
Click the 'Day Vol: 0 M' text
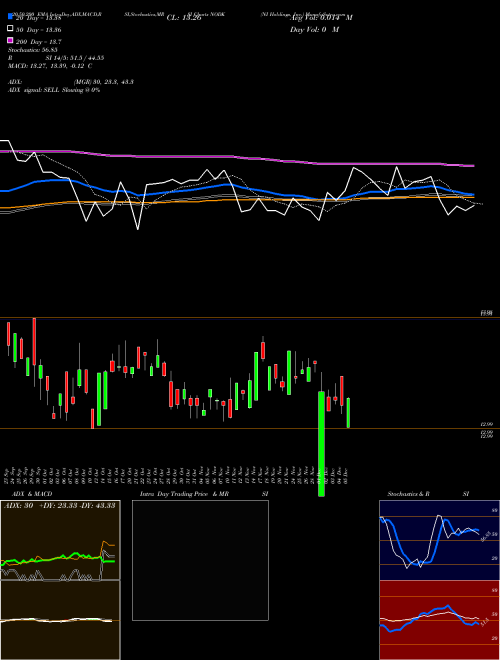(314, 30)
